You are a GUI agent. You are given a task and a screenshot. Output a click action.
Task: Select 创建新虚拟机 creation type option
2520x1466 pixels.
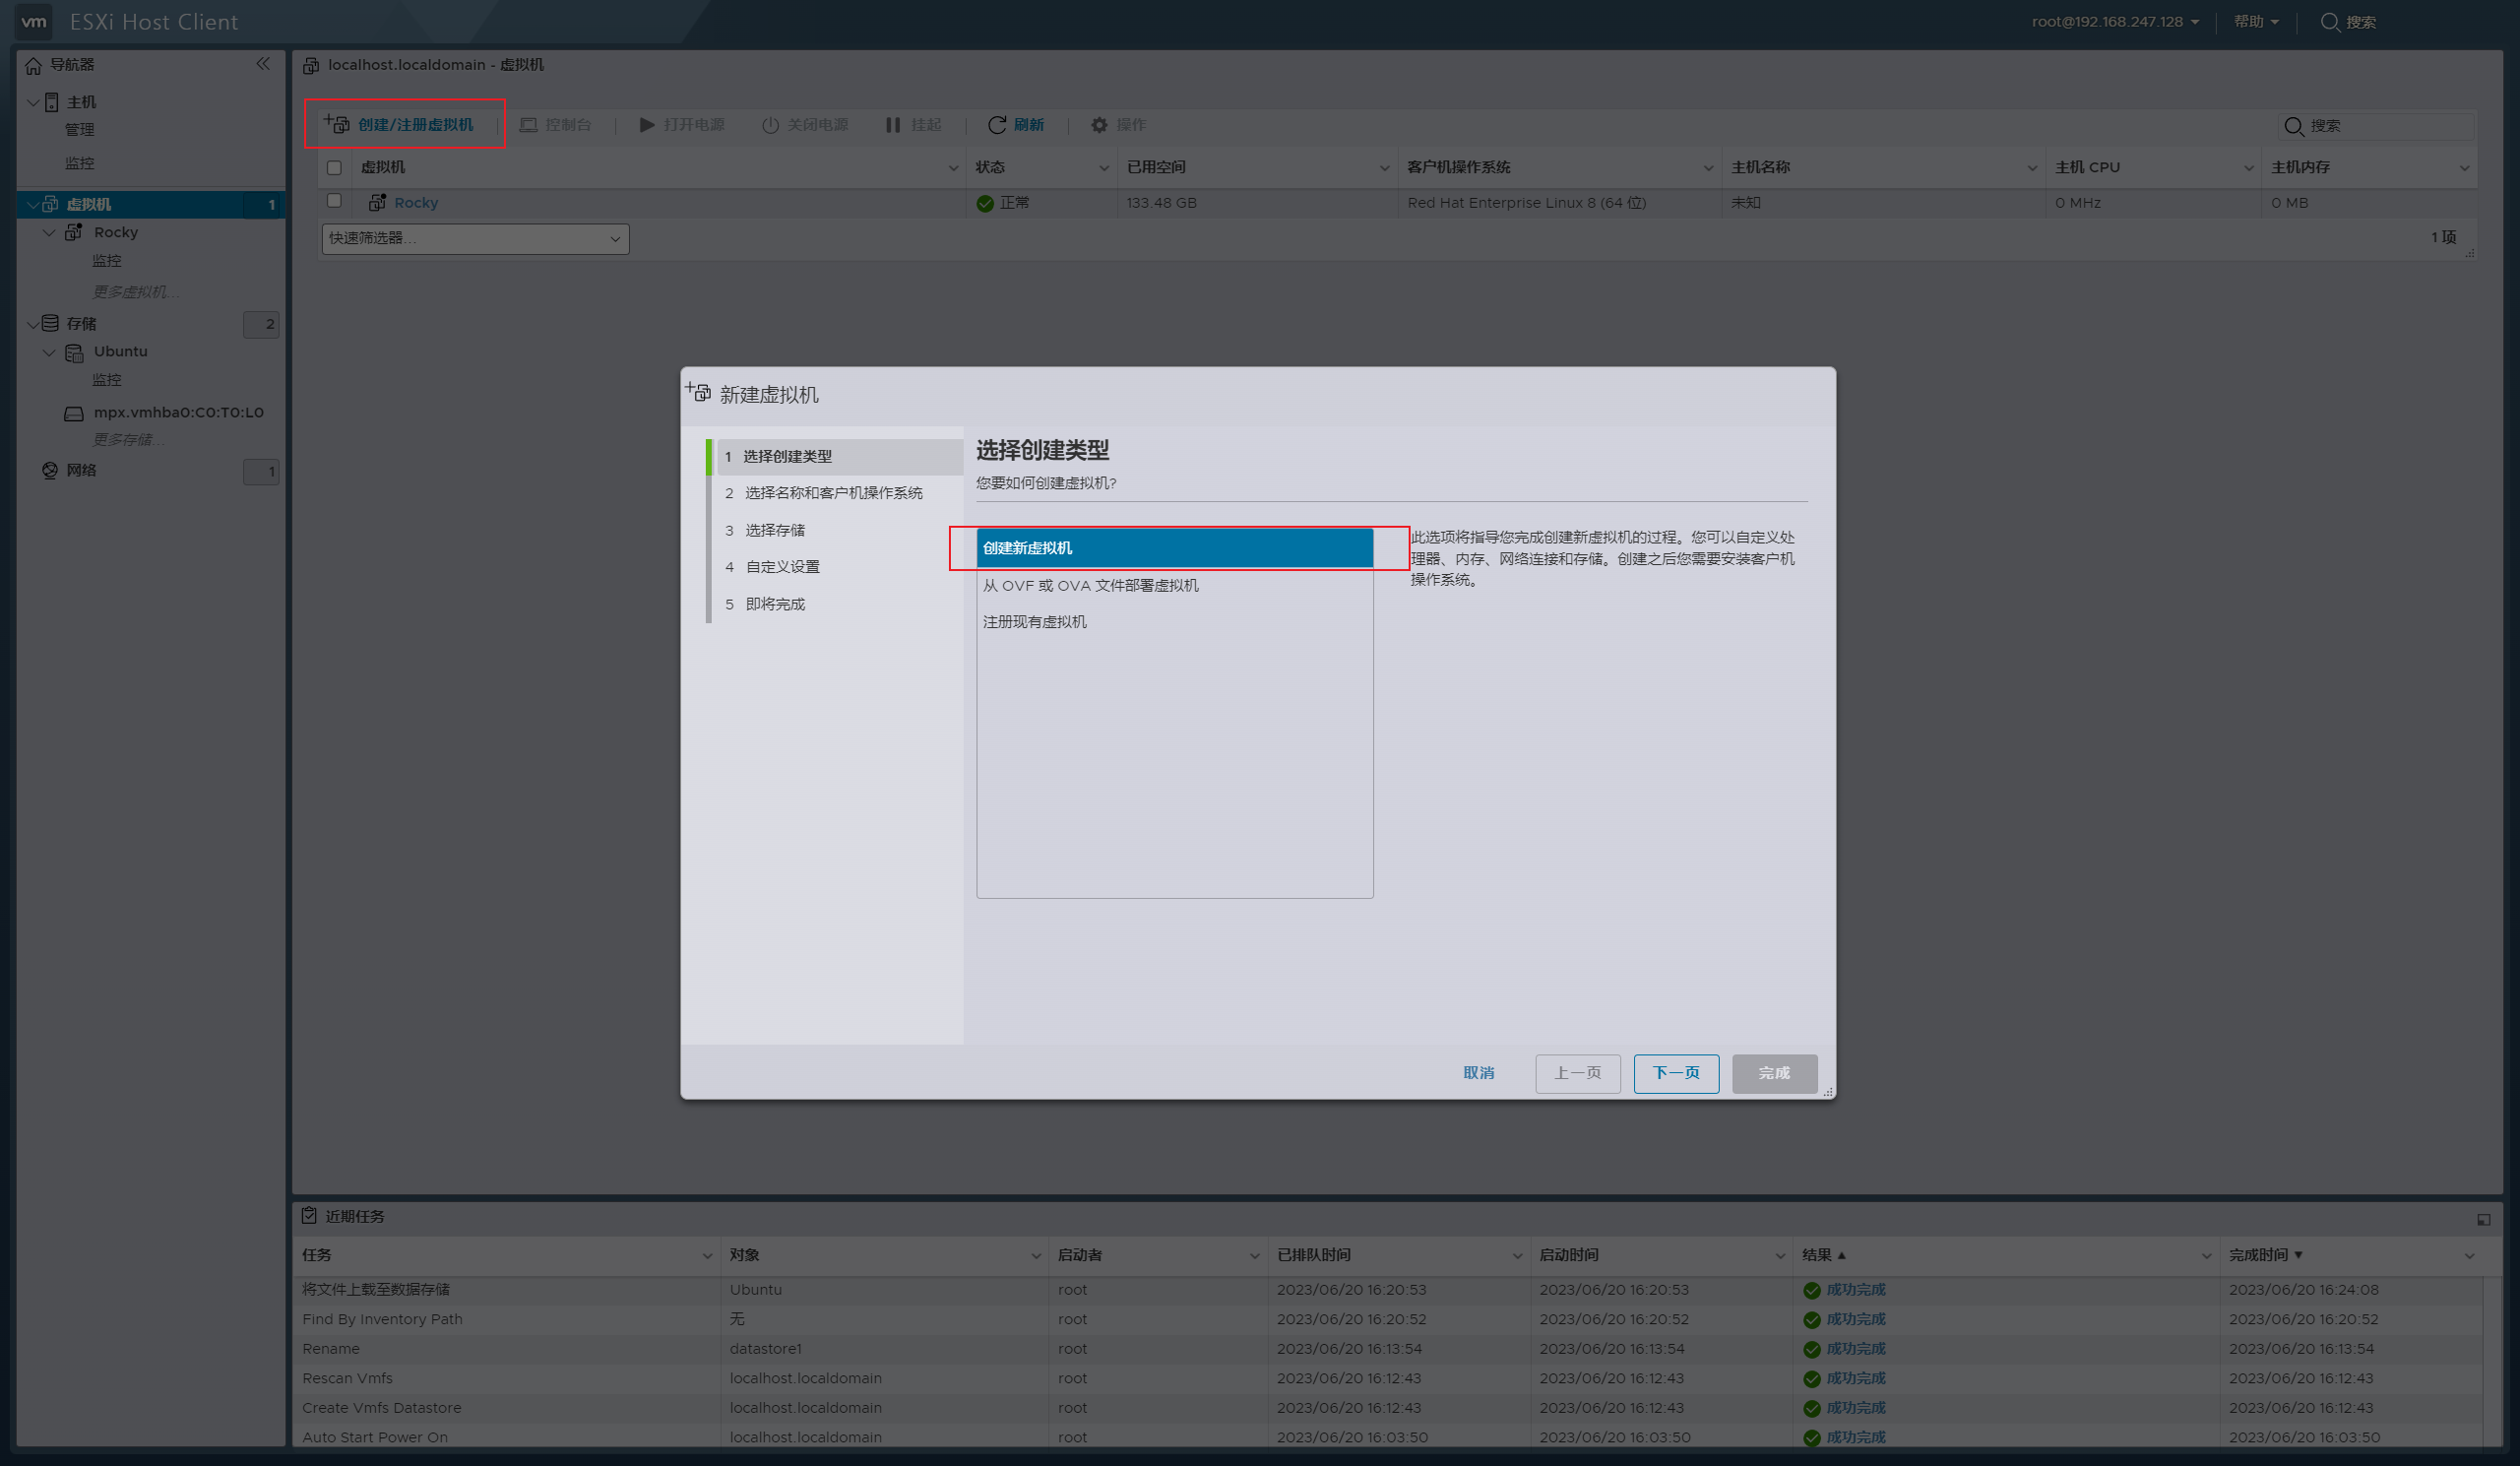pyautogui.click(x=1174, y=548)
